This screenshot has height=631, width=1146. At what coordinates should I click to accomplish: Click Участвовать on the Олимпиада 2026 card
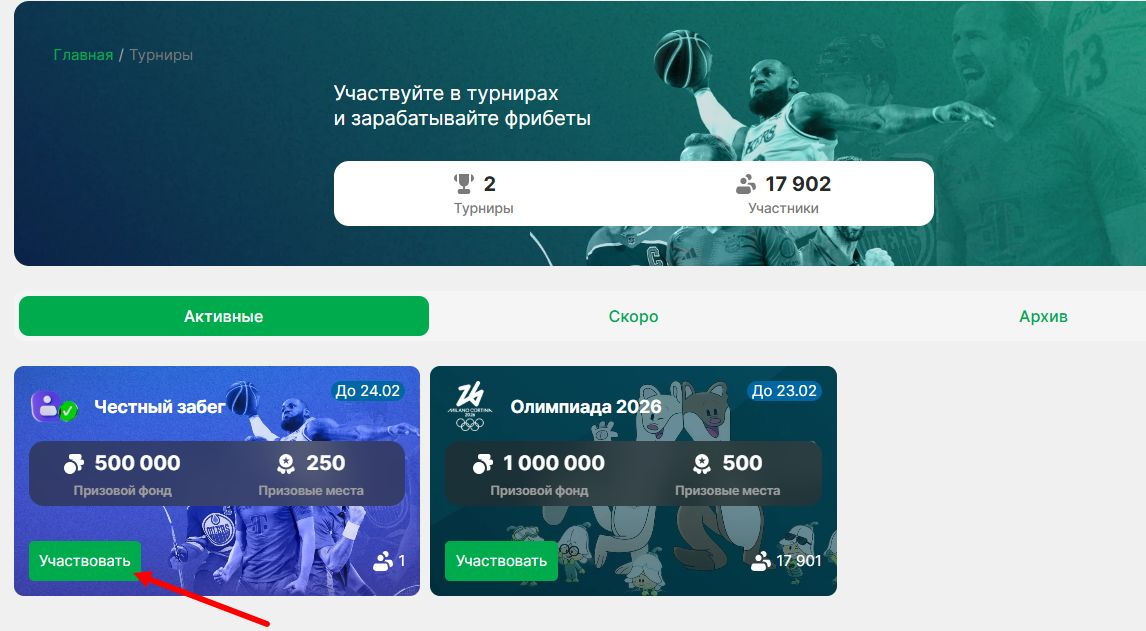[501, 561]
